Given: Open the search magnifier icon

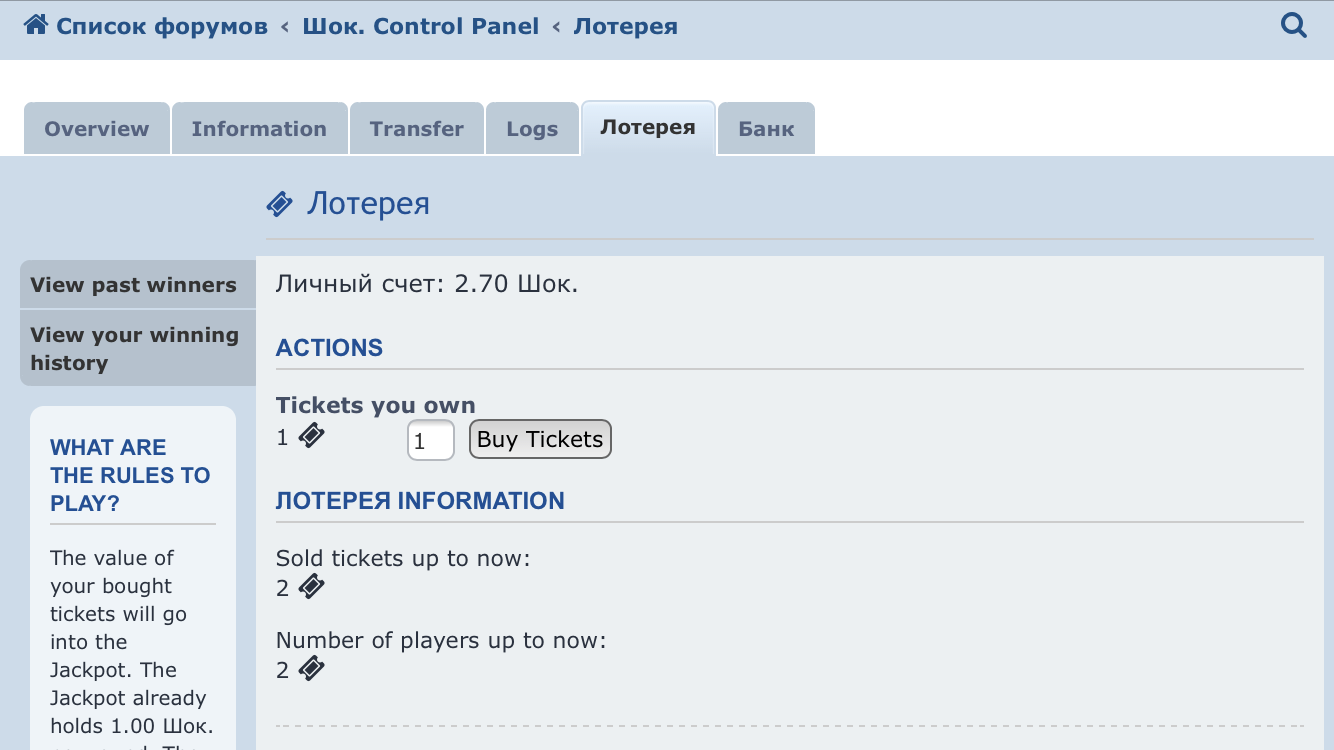Looking at the screenshot, I should 1294,25.
